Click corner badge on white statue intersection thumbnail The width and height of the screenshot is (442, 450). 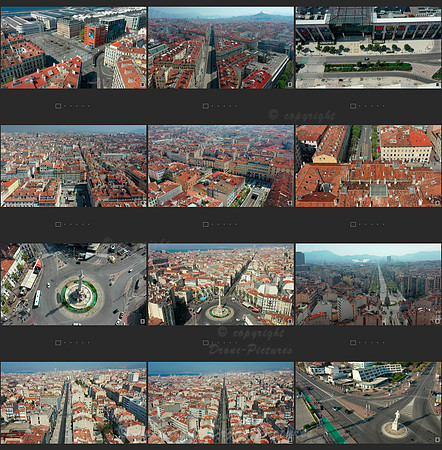(x=437, y=440)
